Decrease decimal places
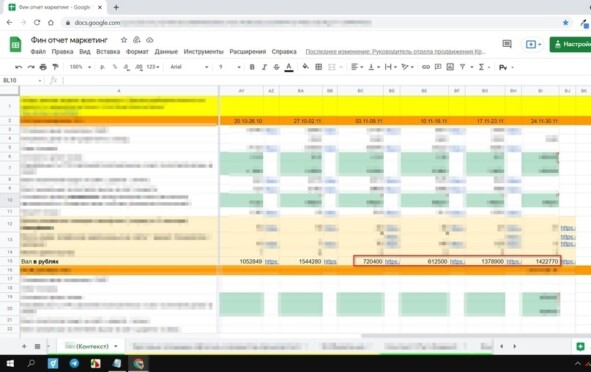 (x=127, y=67)
